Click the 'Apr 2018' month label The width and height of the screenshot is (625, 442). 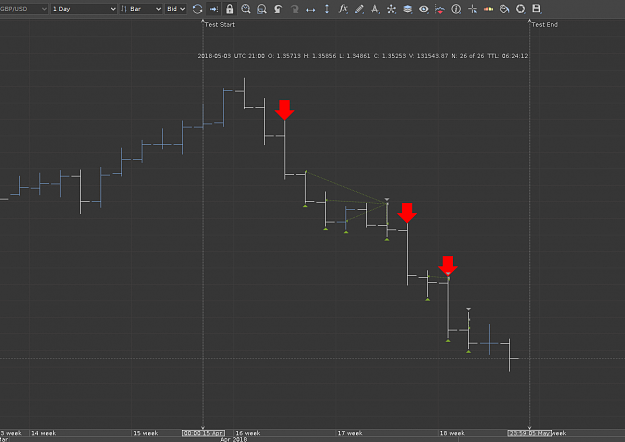[234, 439]
